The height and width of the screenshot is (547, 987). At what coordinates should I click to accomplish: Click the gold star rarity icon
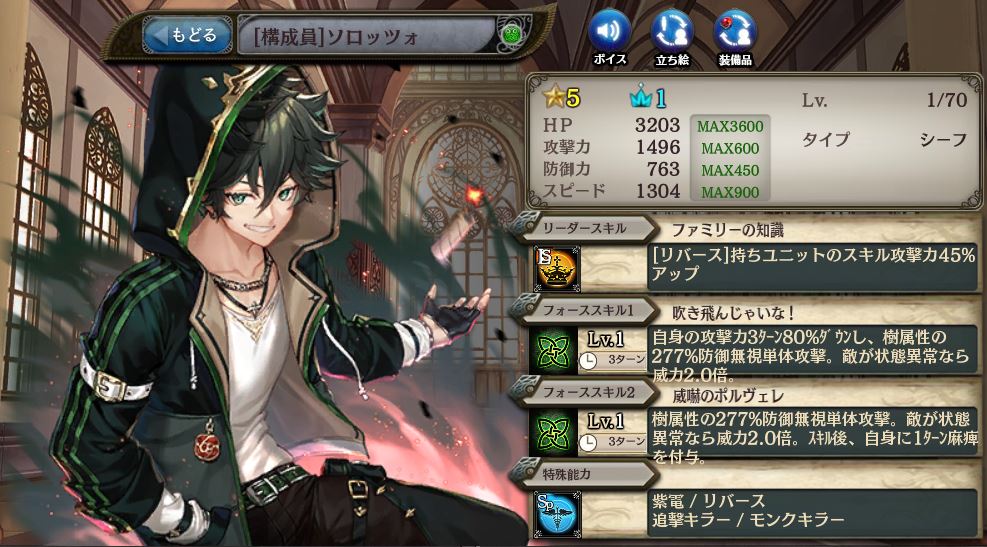(554, 98)
